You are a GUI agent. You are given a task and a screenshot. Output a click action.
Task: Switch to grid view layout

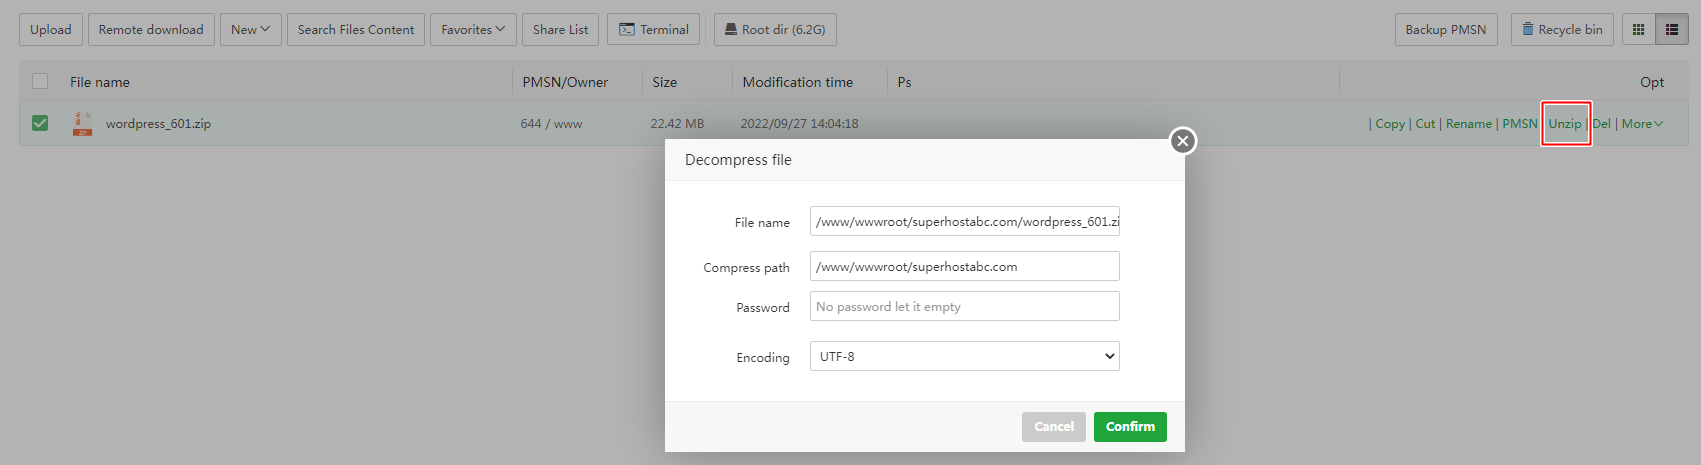point(1638,30)
